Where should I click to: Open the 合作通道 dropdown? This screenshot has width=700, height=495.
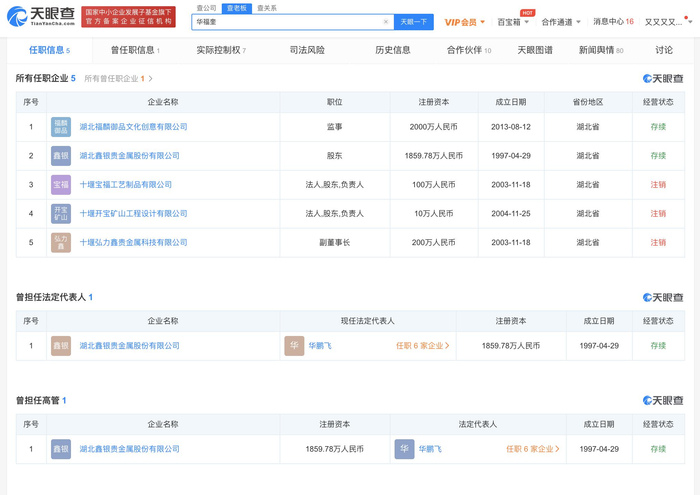[560, 22]
